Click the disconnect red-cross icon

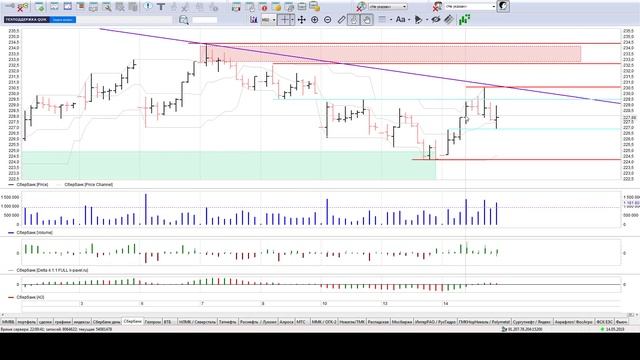[x=22, y=7]
